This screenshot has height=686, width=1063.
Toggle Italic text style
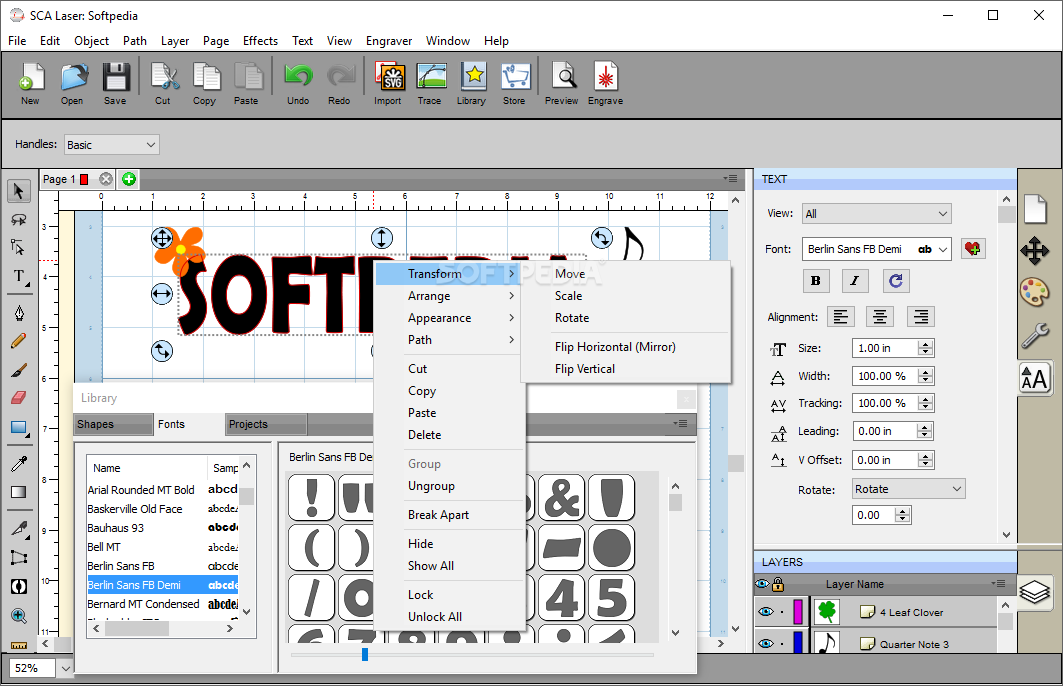(x=855, y=281)
